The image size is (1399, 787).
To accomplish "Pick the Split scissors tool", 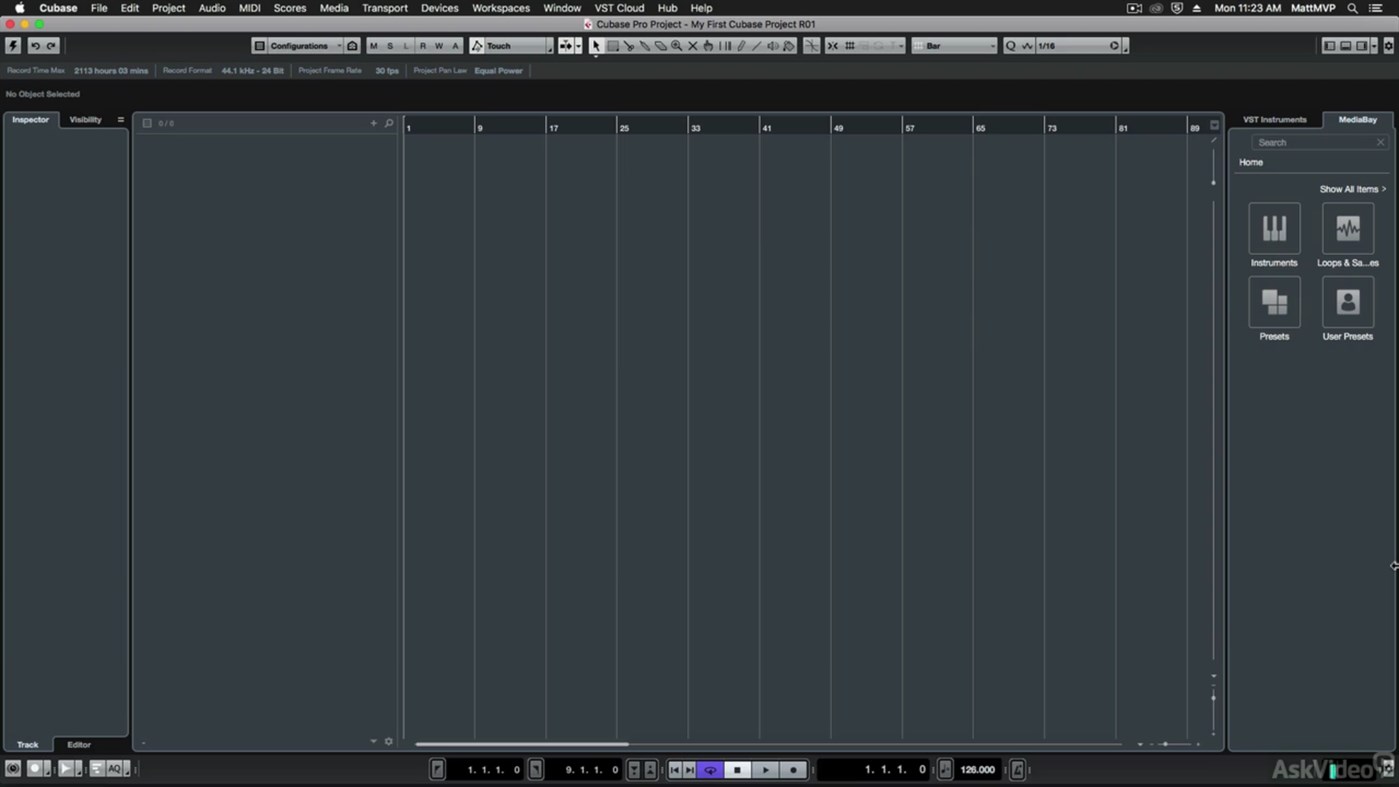I will tap(630, 45).
